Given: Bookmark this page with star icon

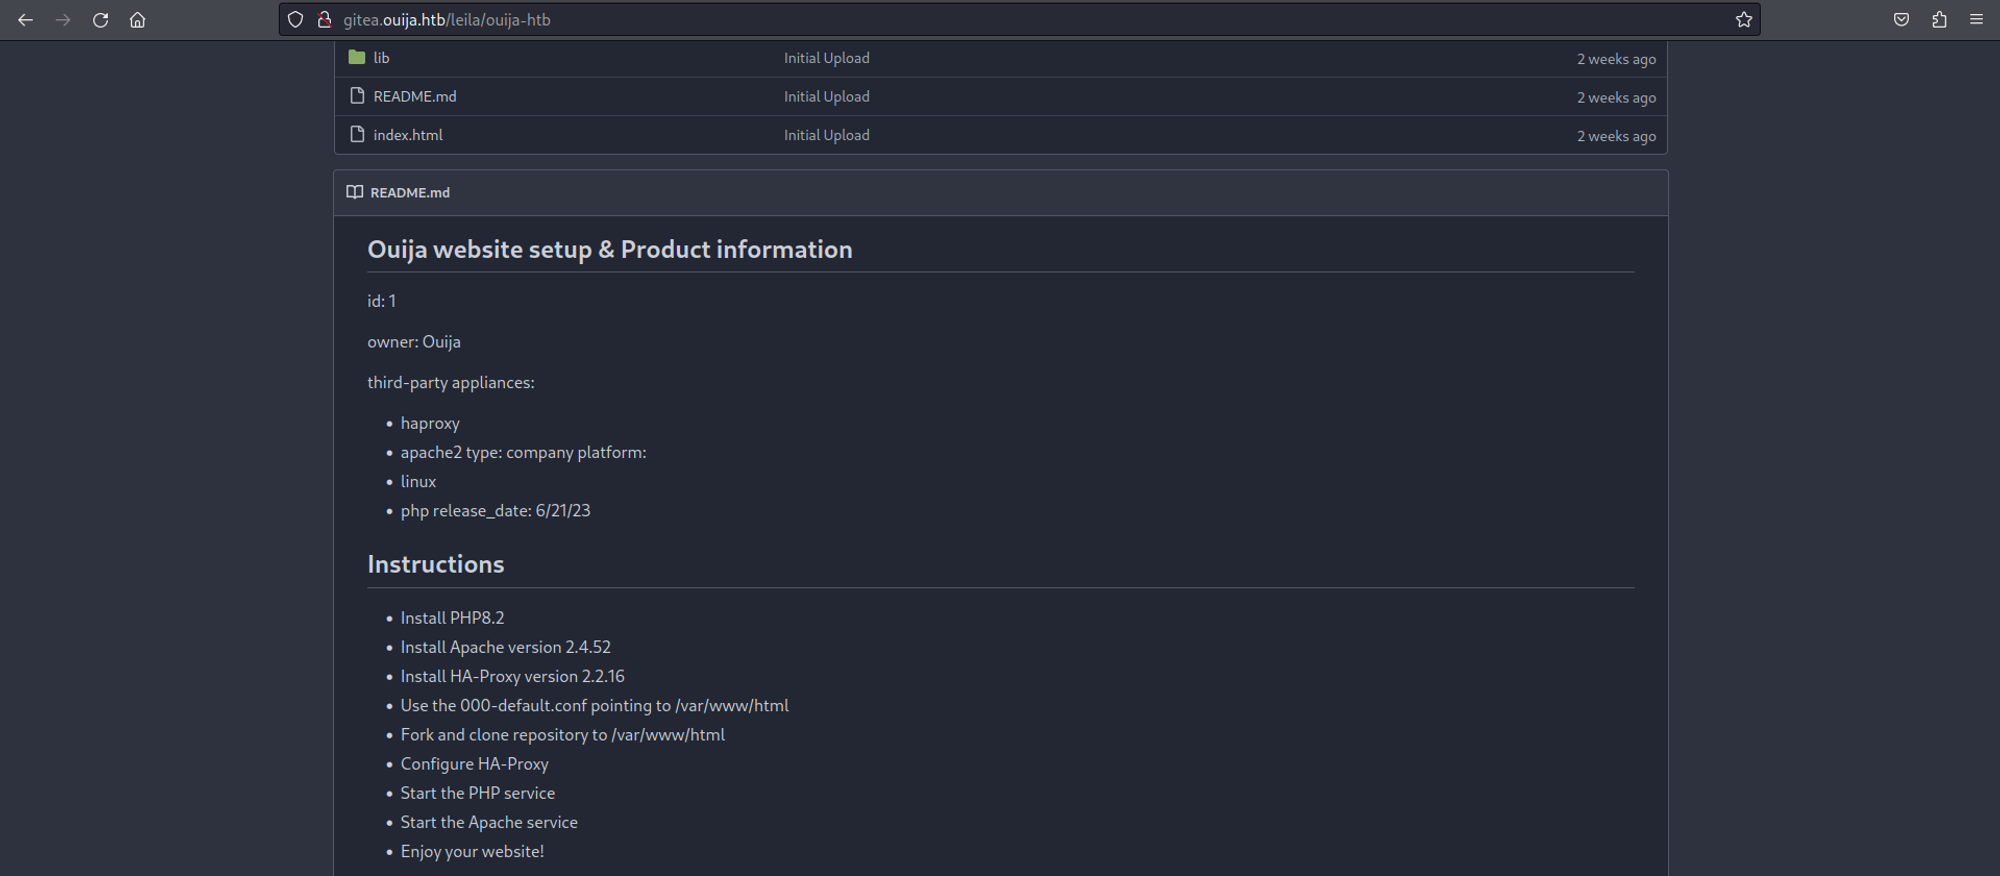Looking at the screenshot, I should point(1744,20).
